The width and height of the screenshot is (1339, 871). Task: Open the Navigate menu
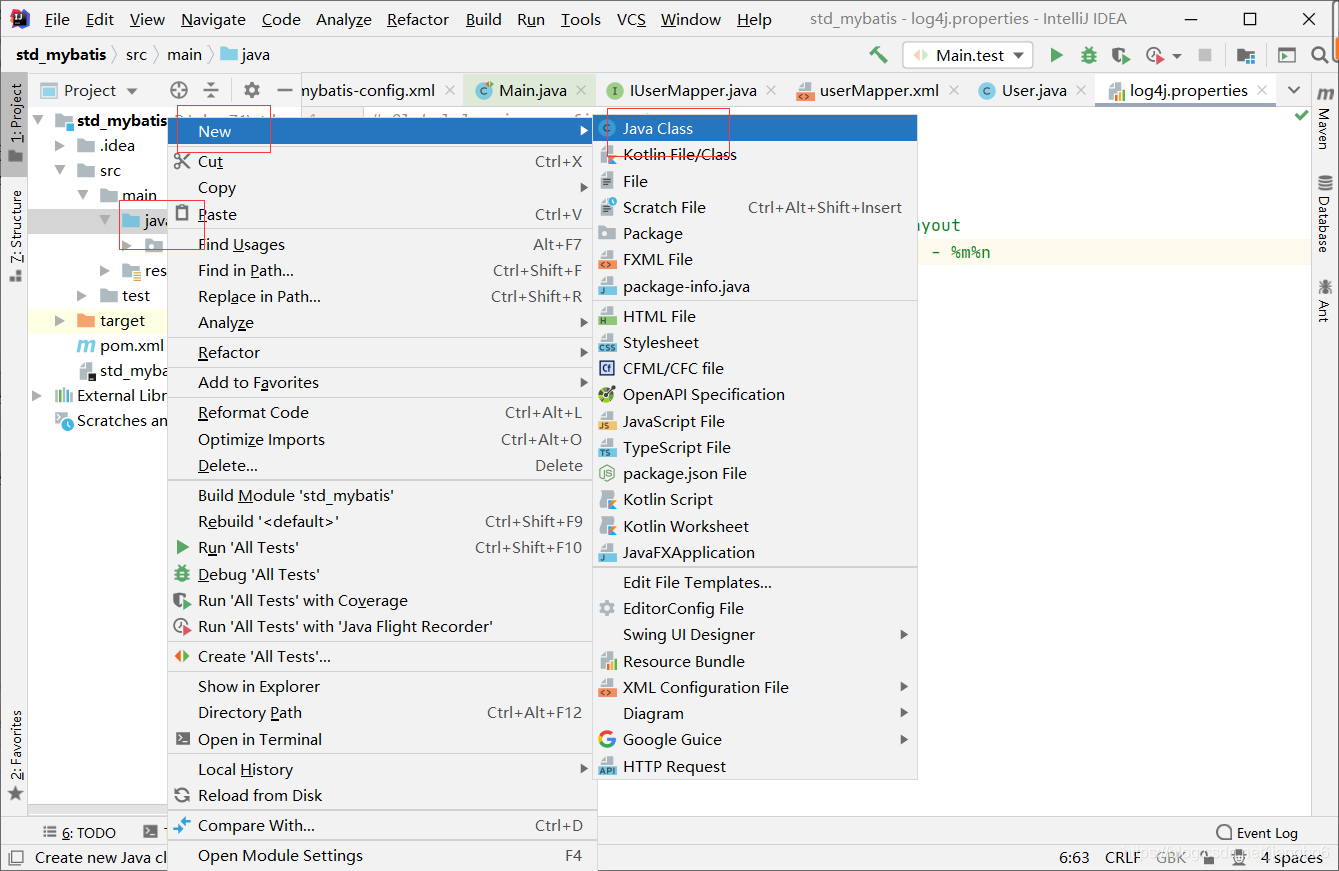tap(213, 19)
